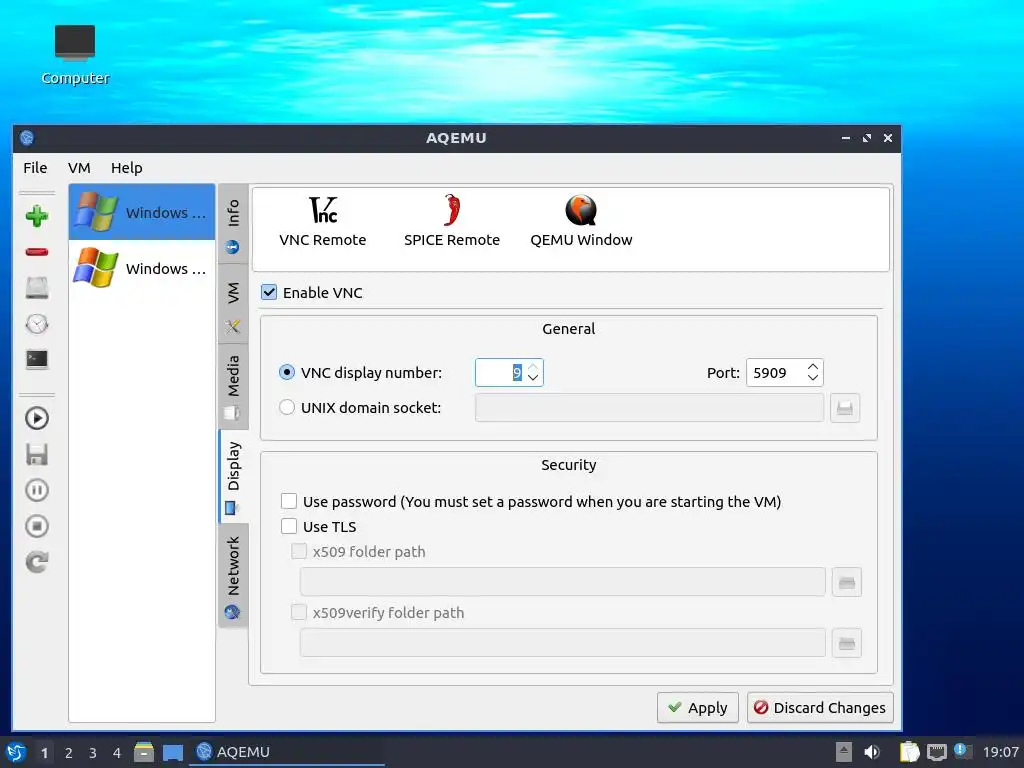The image size is (1024, 768).
Task: Open file manager from taskbar
Action: pos(144,752)
